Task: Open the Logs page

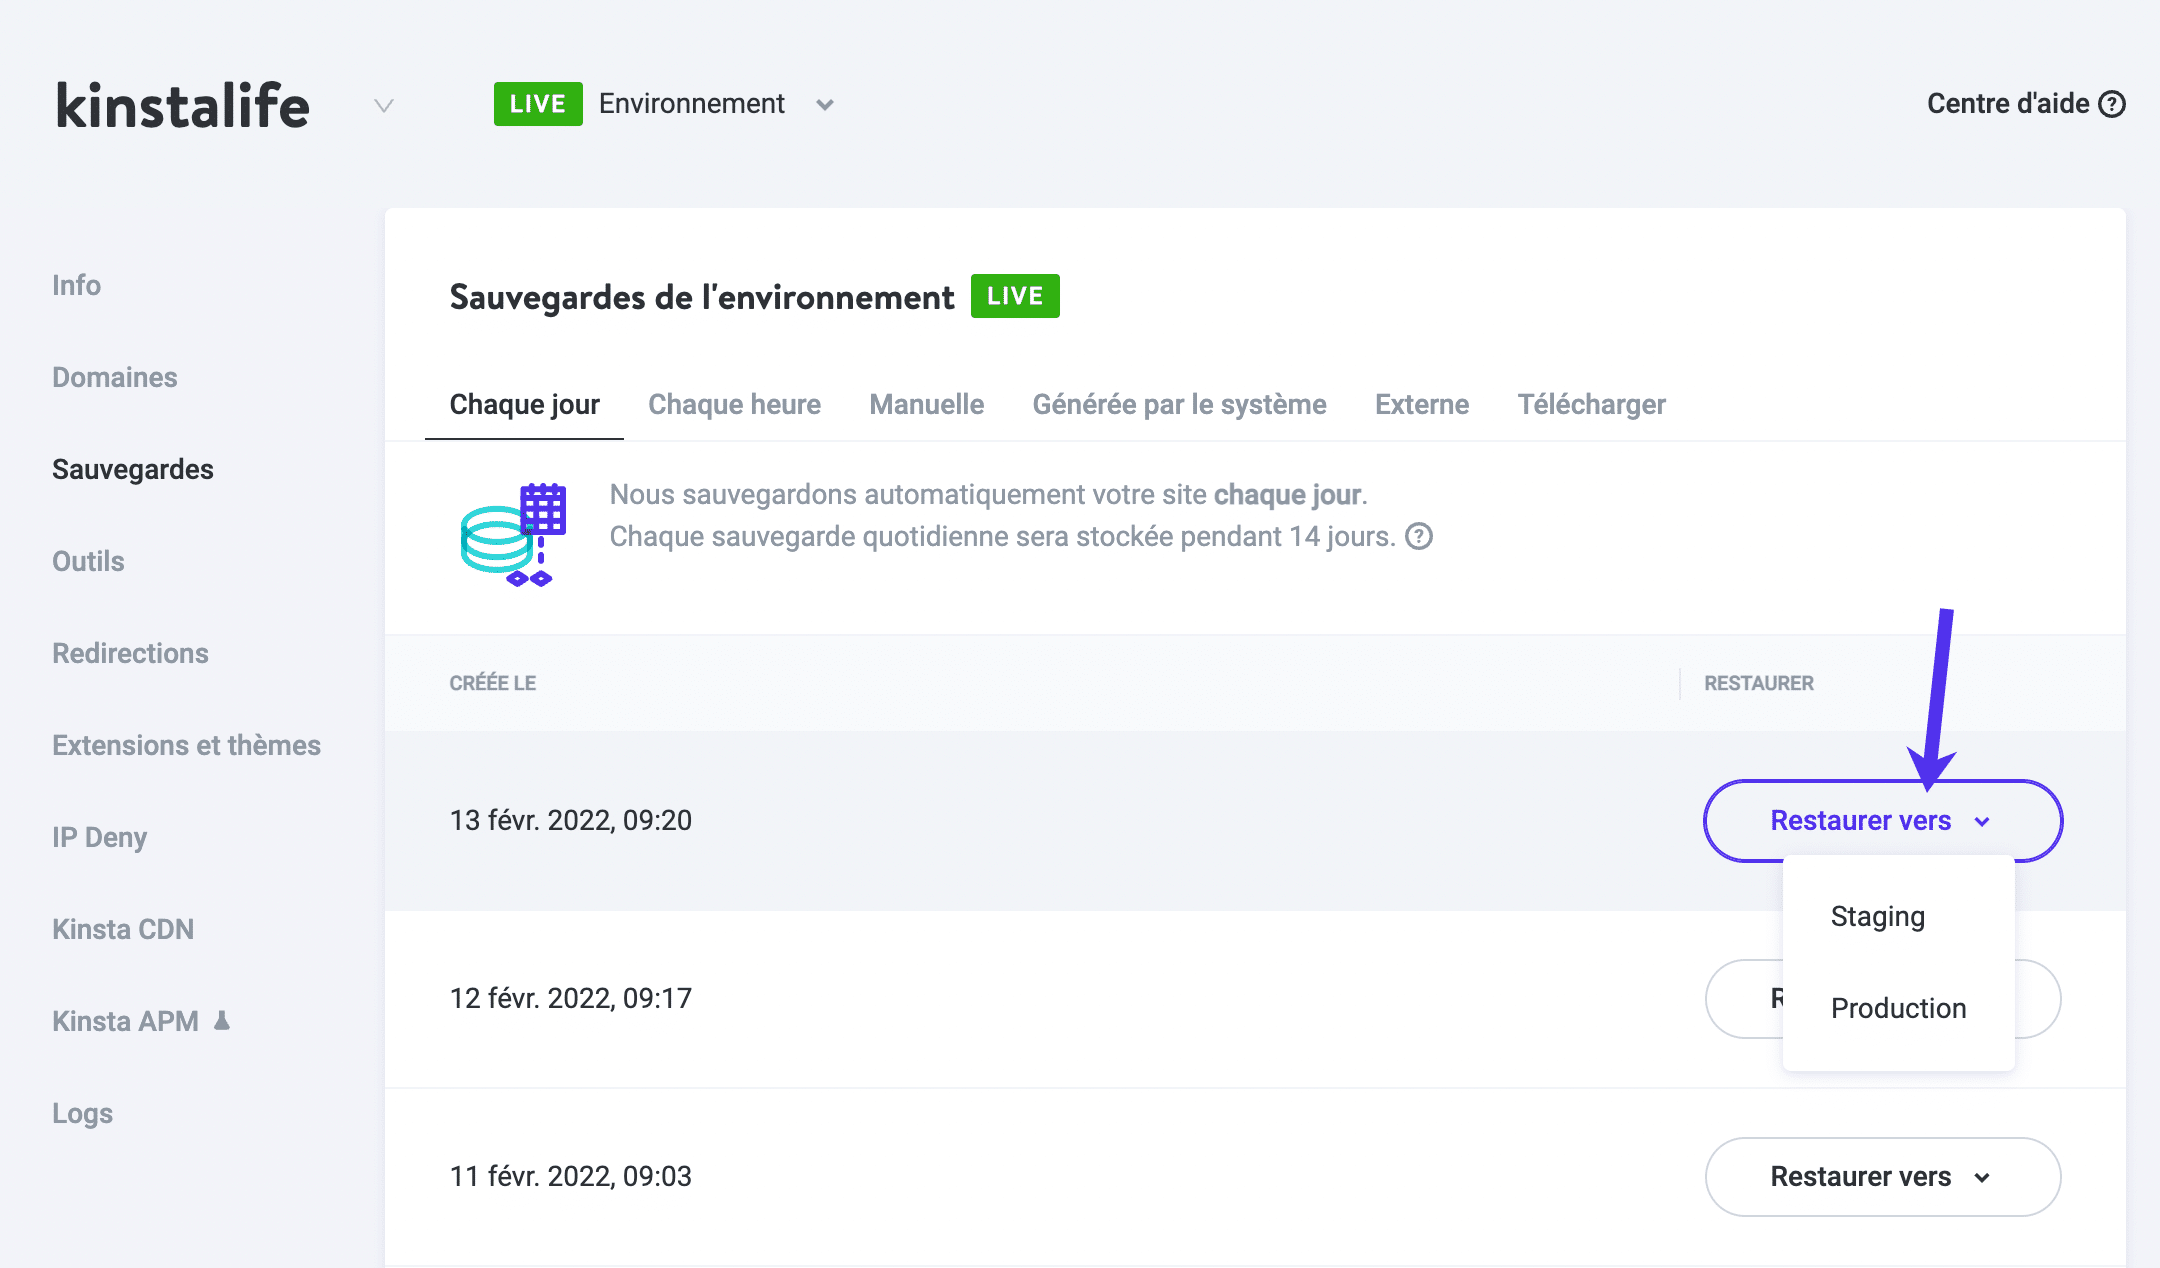Action: pos(81,1113)
